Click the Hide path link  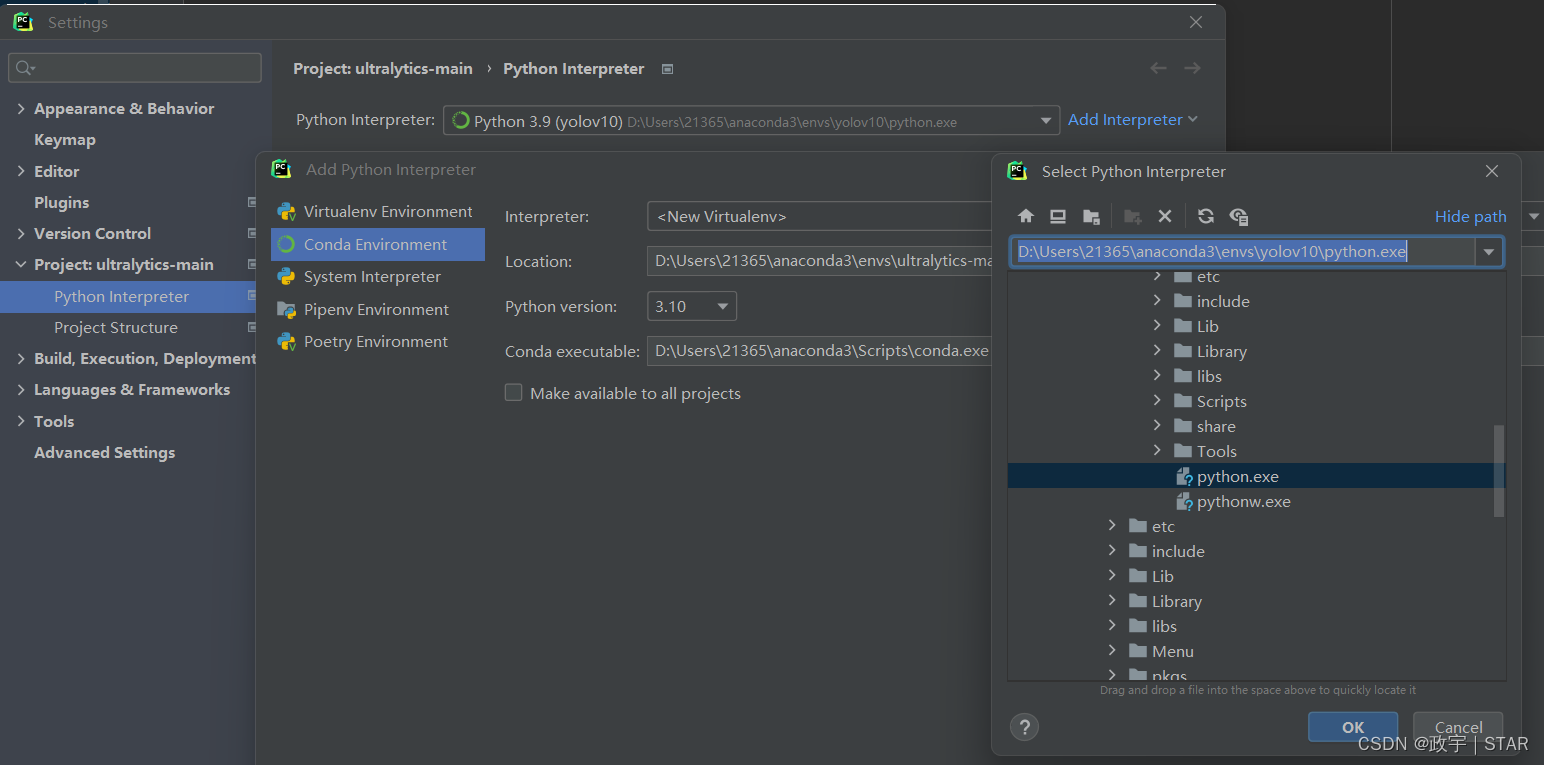pyautogui.click(x=1470, y=216)
